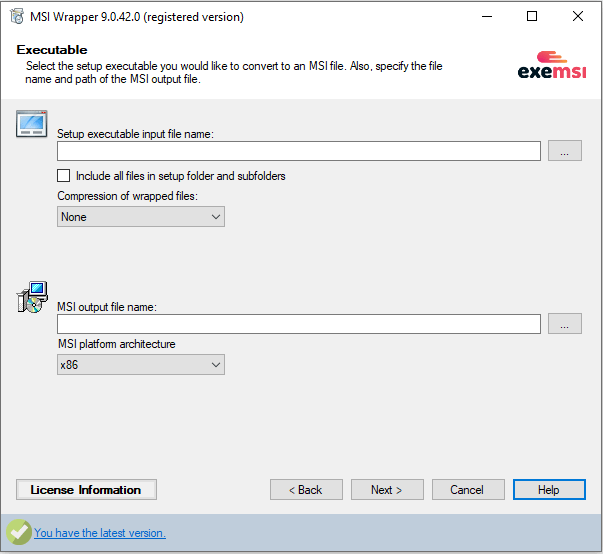Image resolution: width=603 pixels, height=554 pixels.
Task: Enable Include all files in setup folder checkbox
Action: [64, 176]
